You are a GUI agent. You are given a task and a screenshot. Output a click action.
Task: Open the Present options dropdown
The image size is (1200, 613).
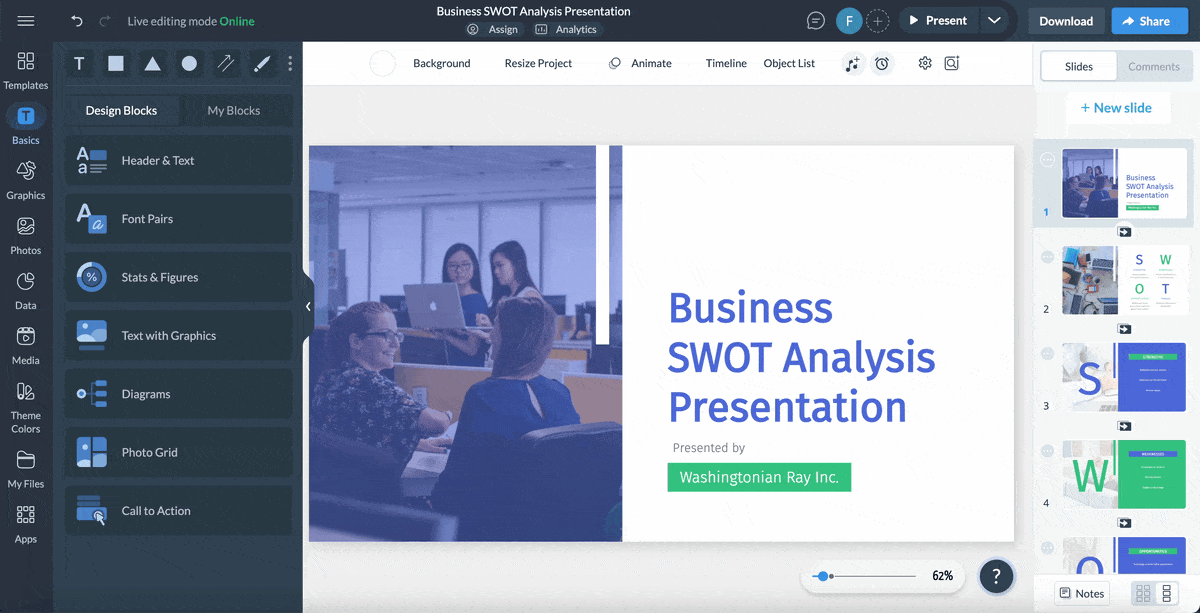[993, 20]
